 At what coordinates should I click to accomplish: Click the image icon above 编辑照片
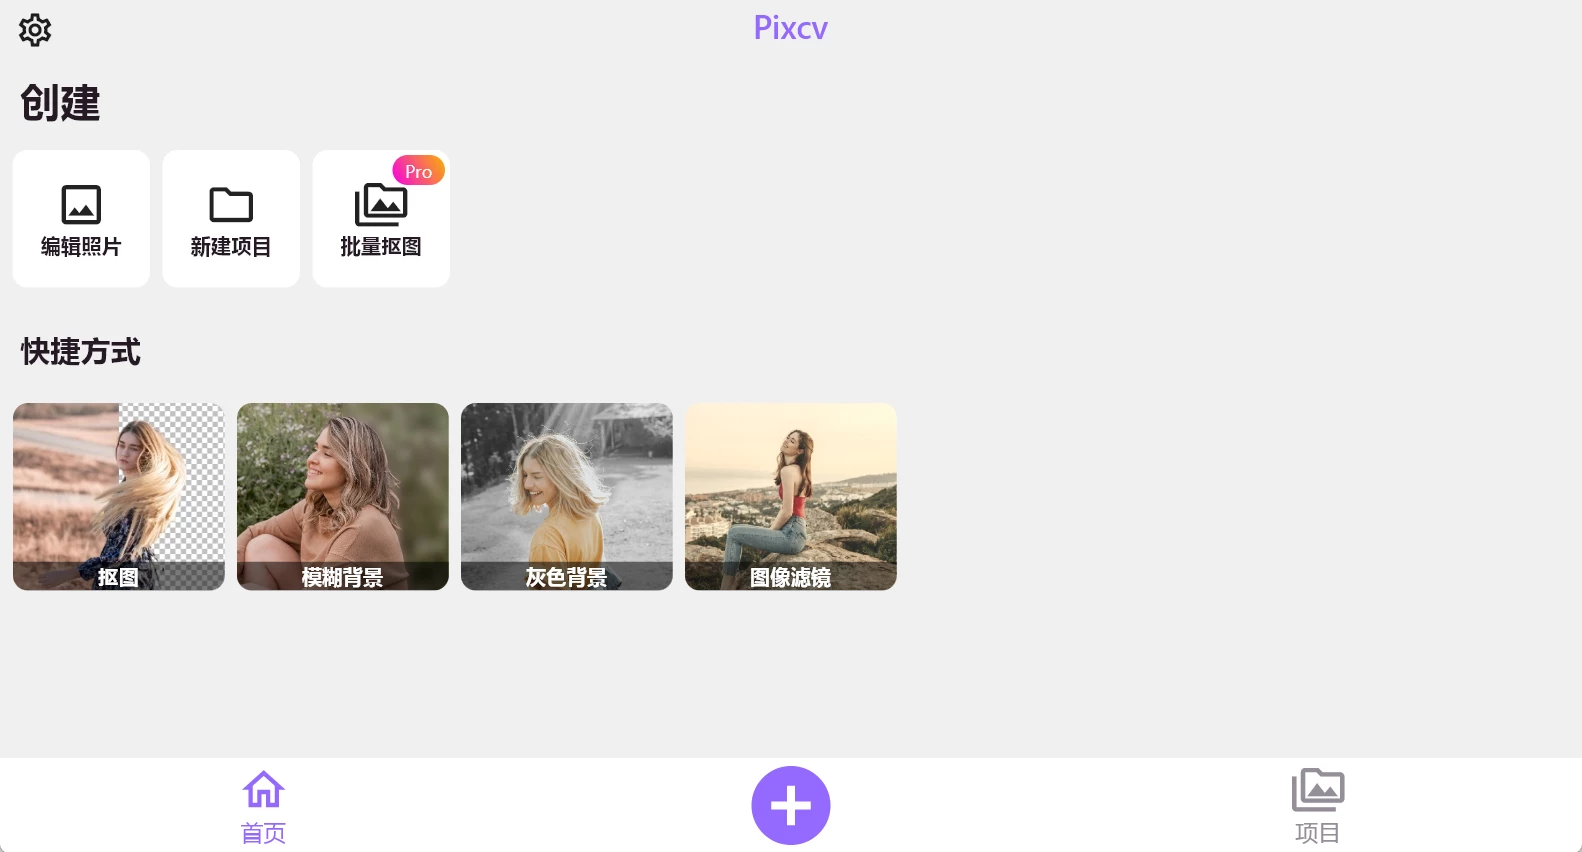coord(81,205)
